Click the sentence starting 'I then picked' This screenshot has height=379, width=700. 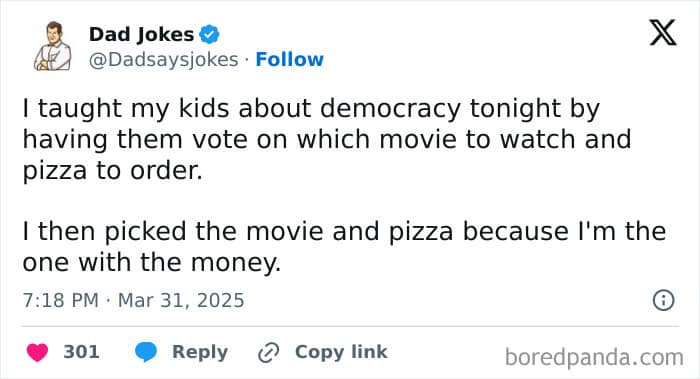[x=344, y=246]
